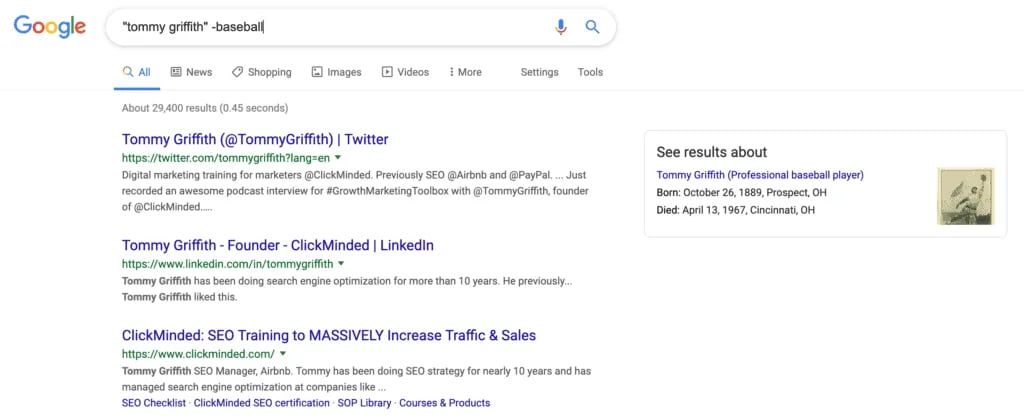Open clickminded.com URL dropdown arrow
Viewport: 1024px width, 420px height.
[283, 353]
